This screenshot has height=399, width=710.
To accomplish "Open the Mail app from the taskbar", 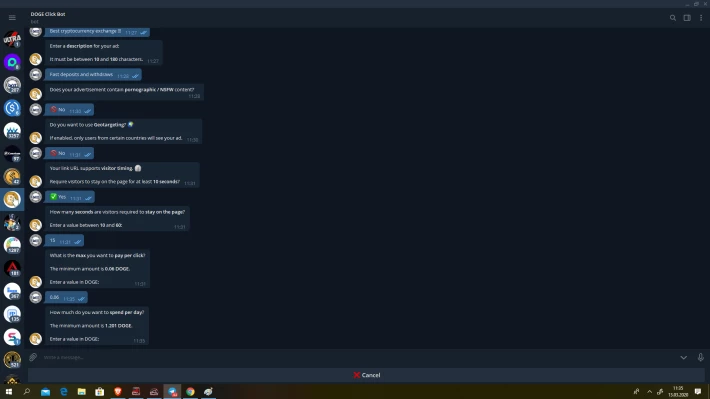I will 45,392.
